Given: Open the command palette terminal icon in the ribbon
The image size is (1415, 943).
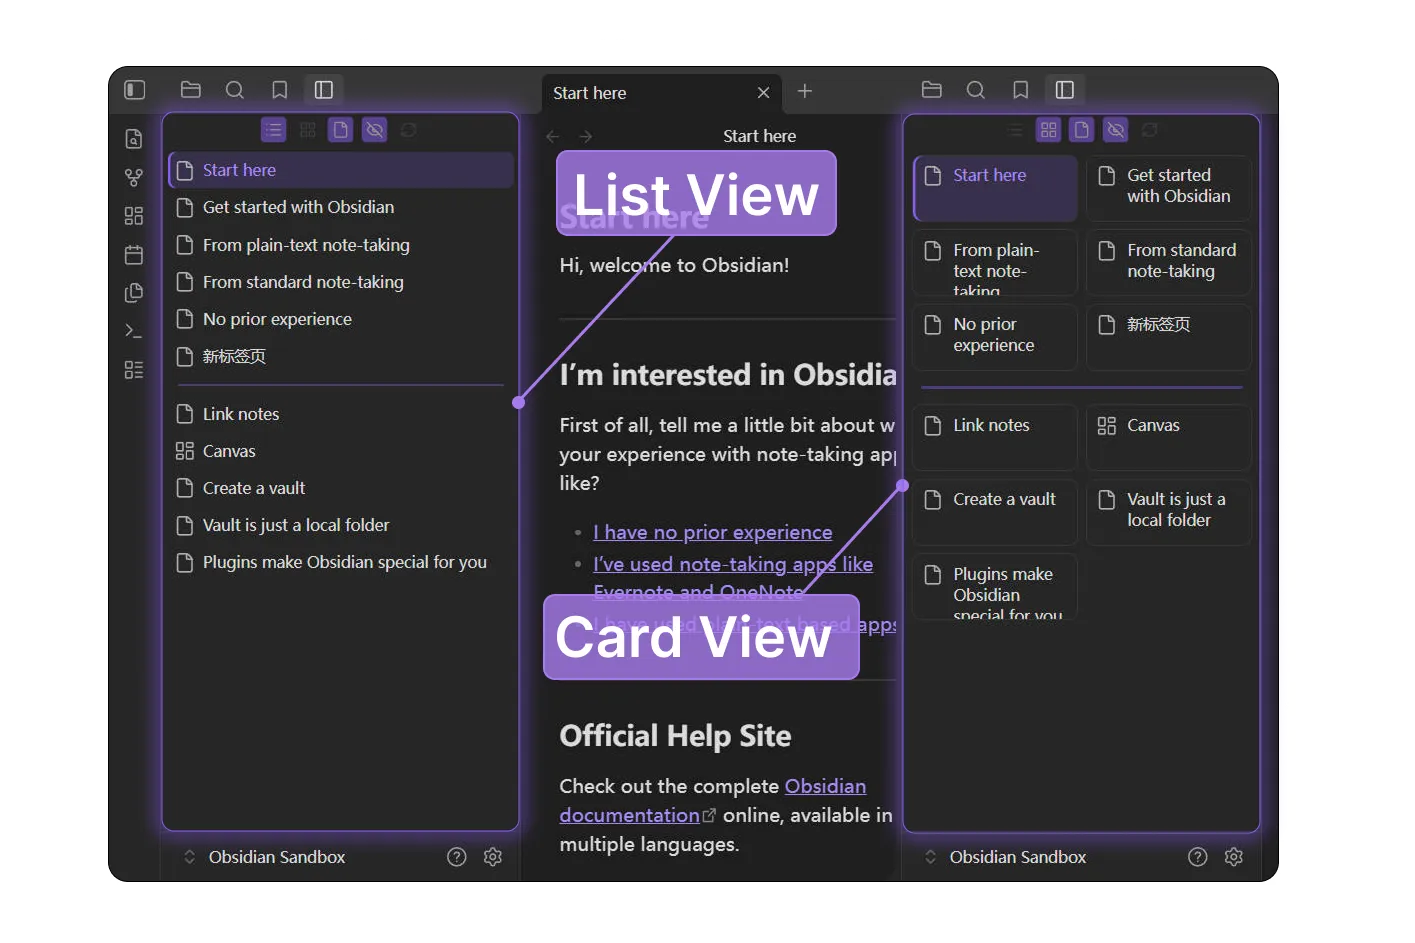Looking at the screenshot, I should click(x=134, y=331).
